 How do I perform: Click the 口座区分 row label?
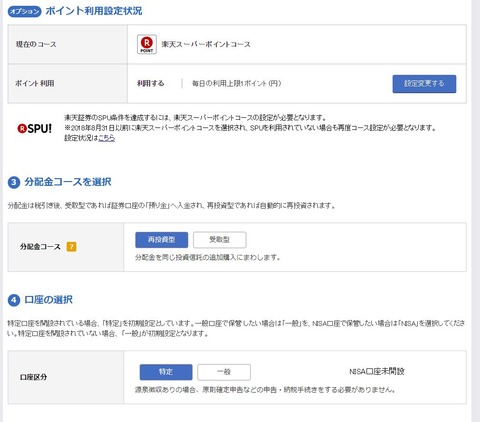click(x=33, y=377)
